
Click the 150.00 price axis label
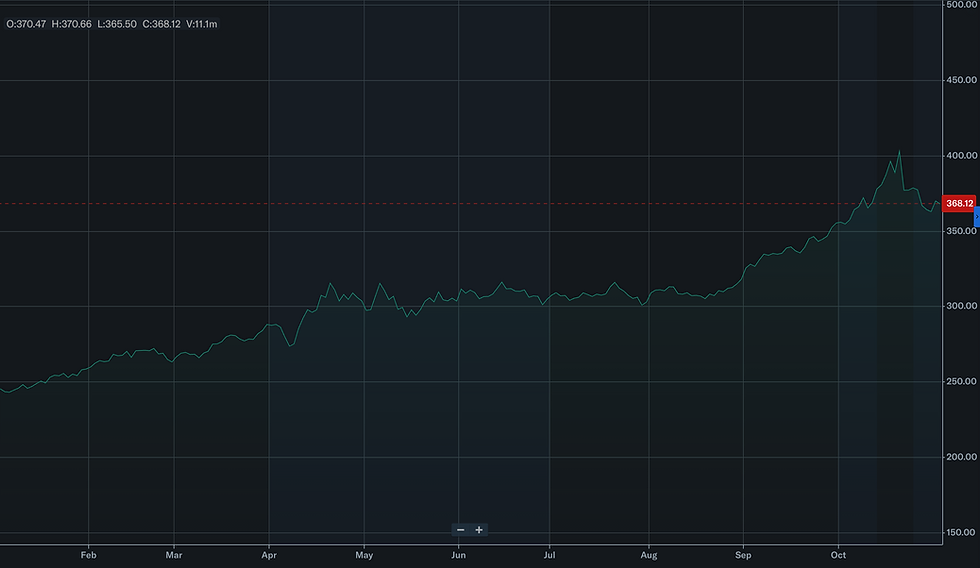click(961, 532)
